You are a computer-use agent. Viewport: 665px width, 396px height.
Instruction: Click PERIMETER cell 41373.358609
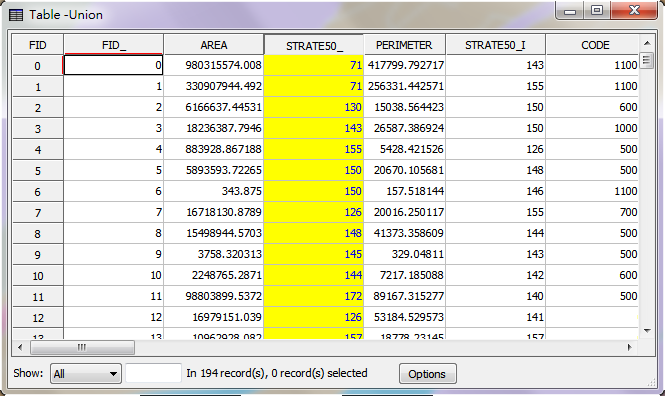pos(405,233)
